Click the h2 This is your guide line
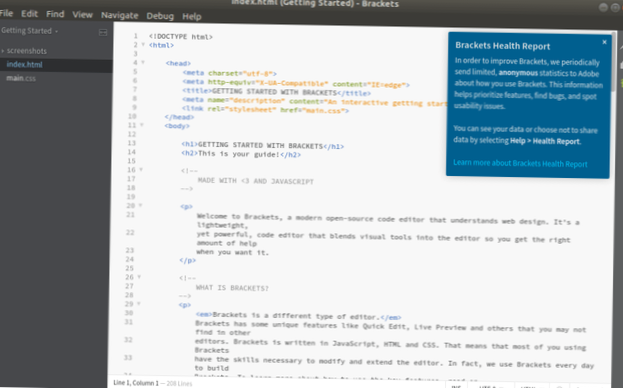 [x=241, y=154]
